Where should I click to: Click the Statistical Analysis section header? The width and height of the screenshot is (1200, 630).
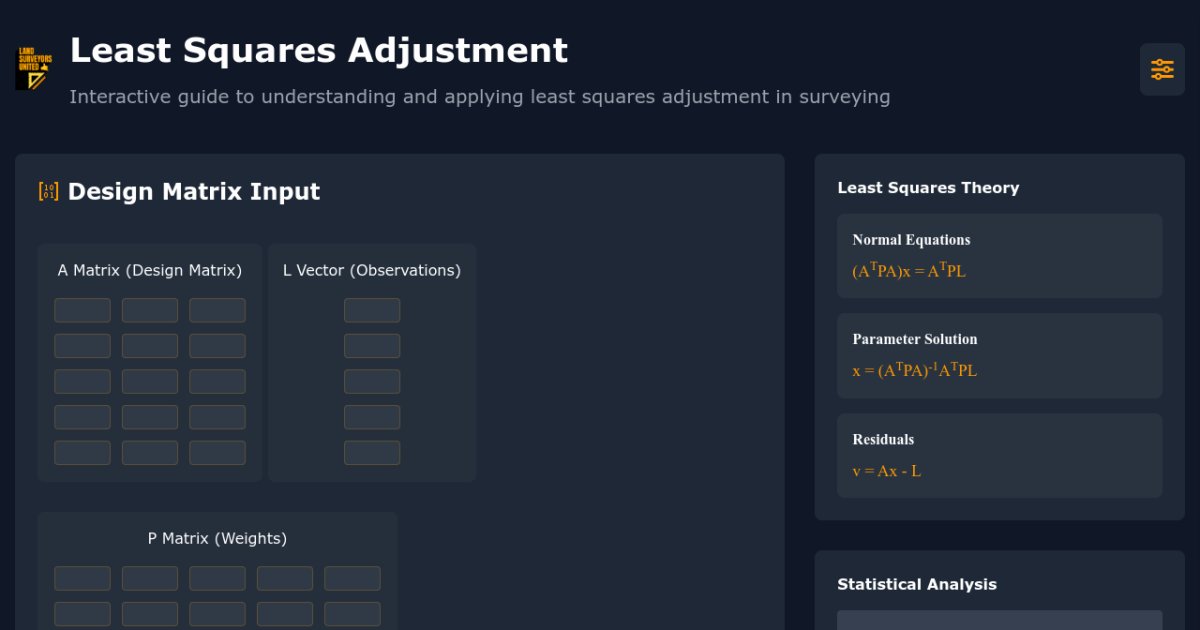(917, 585)
